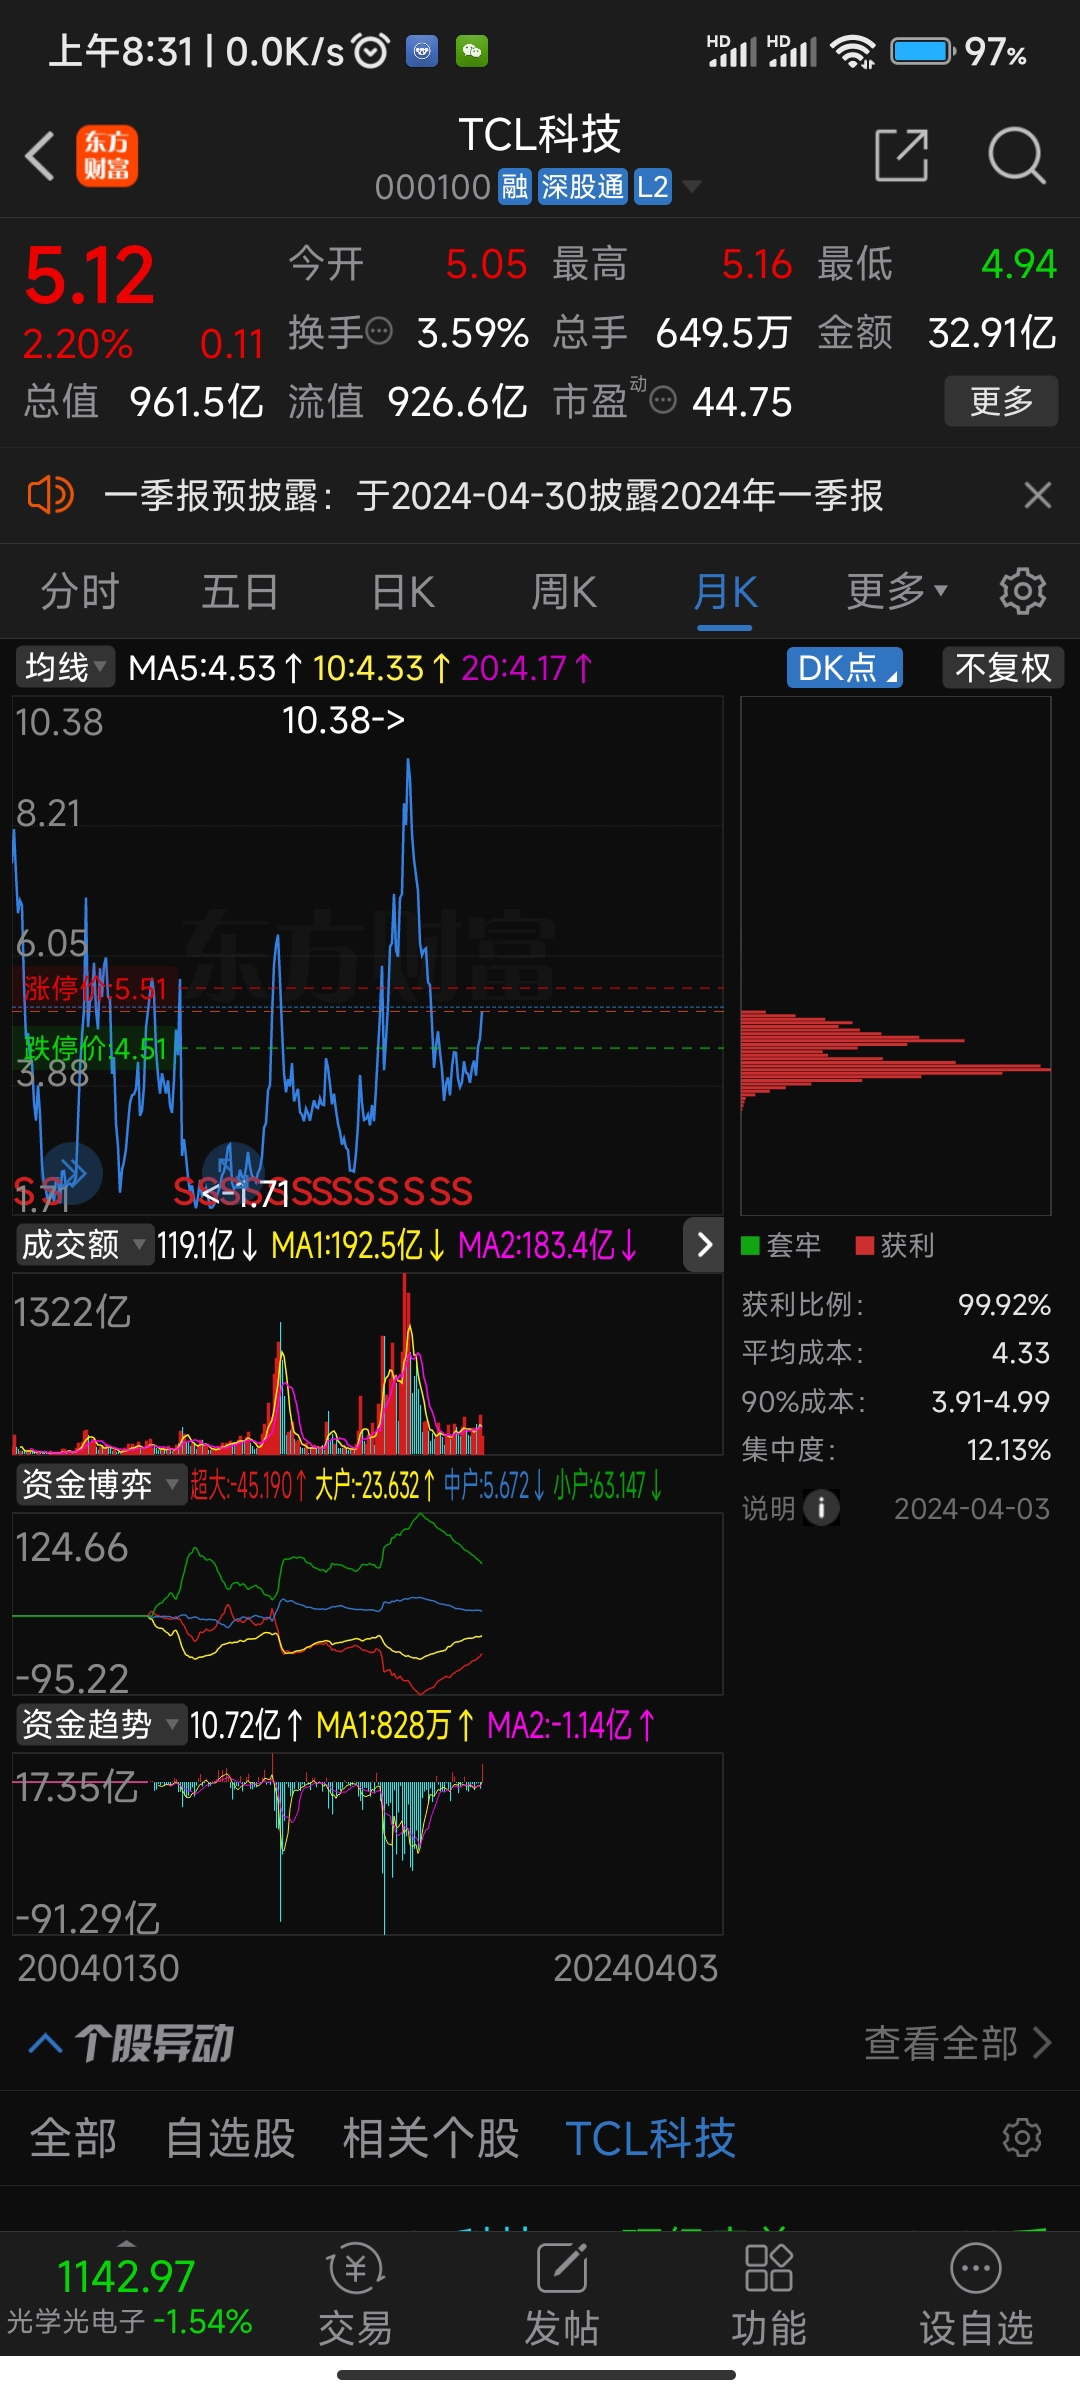Dismiss the announcement banner

click(1038, 495)
